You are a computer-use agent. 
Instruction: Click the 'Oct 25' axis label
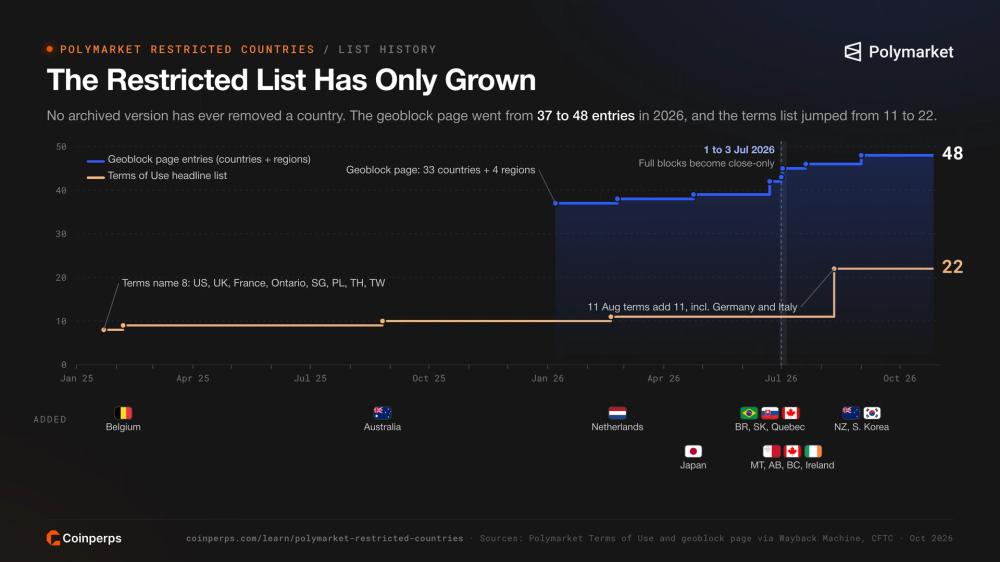pos(429,378)
